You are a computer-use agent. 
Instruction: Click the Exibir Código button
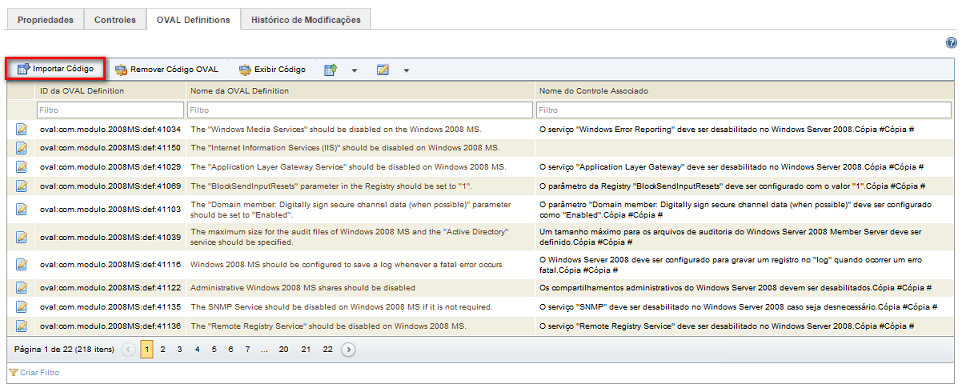(272, 69)
